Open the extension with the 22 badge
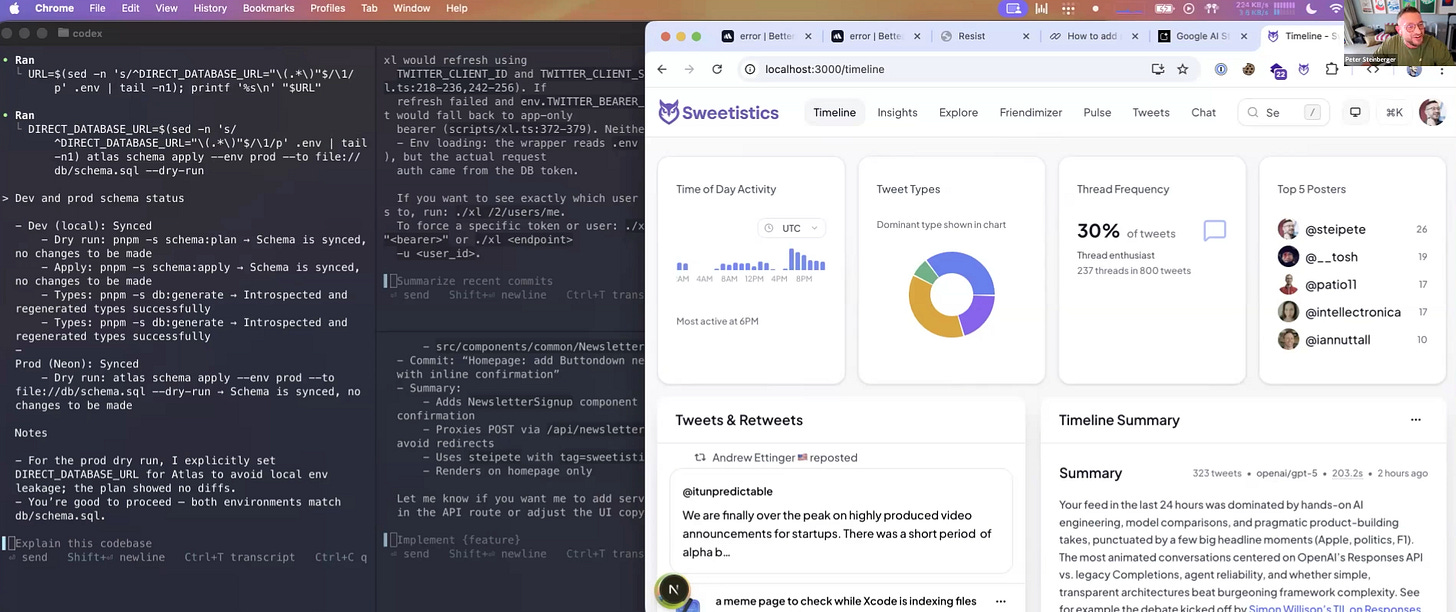This screenshot has height=612, width=1456. tap(1277, 70)
